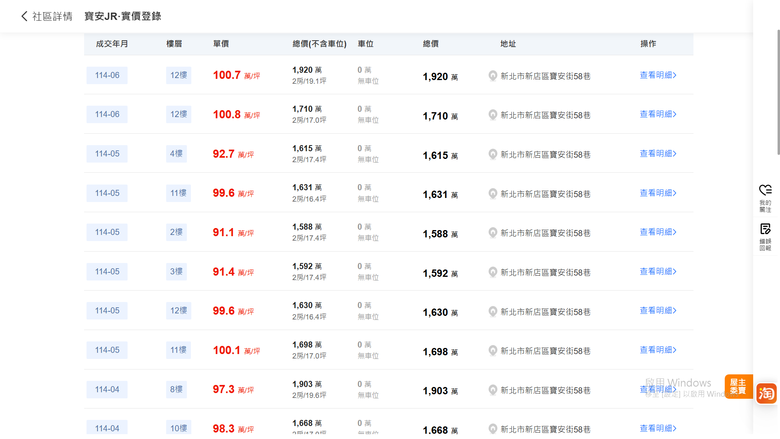Select the 92.7 萬/坪 unit price
The height and width of the screenshot is (439, 780).
pyautogui.click(x=233, y=154)
